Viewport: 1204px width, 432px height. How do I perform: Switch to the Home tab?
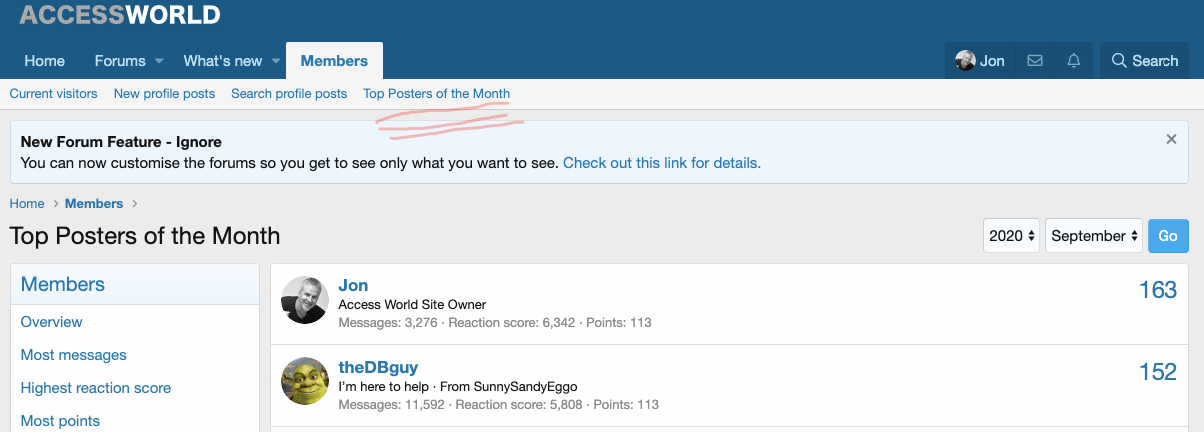click(x=44, y=61)
